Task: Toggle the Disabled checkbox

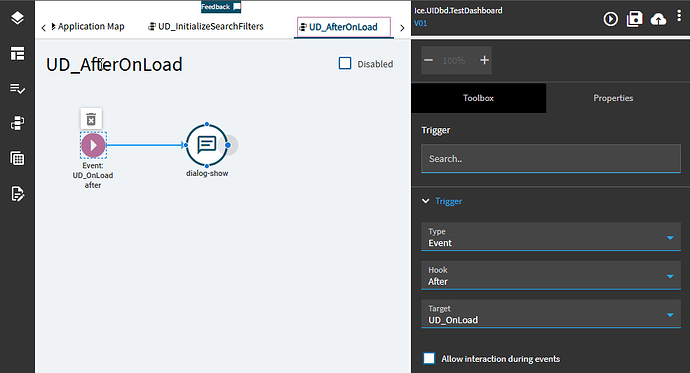Action: point(345,63)
